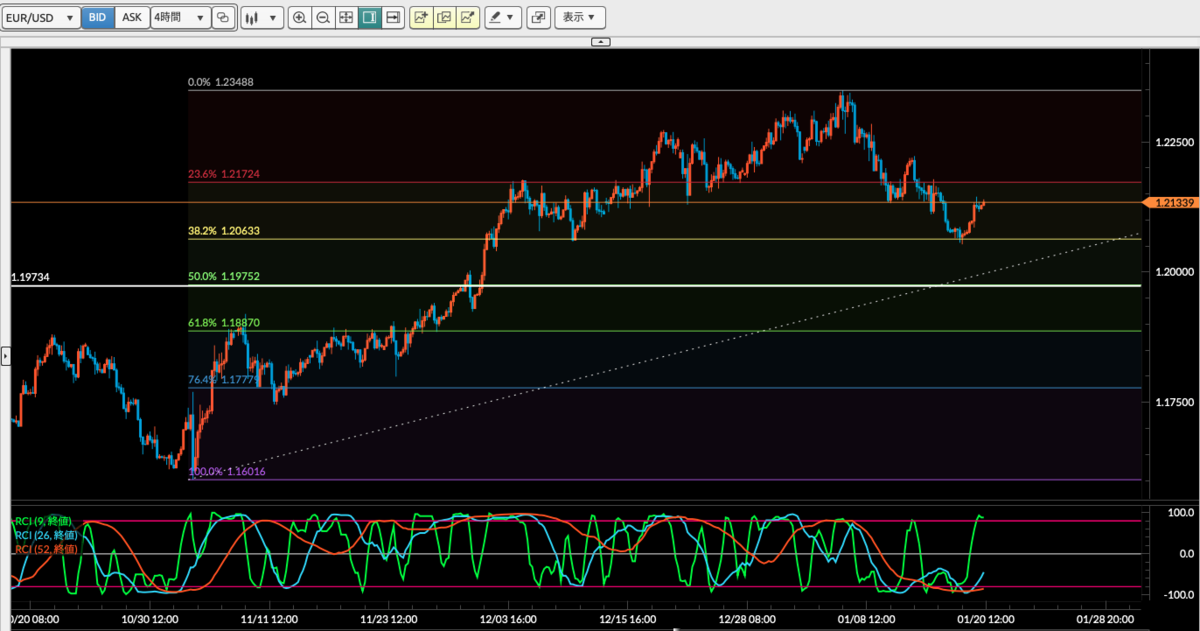Click the RCI (26, 終値) indicator label

pyautogui.click(x=46, y=535)
